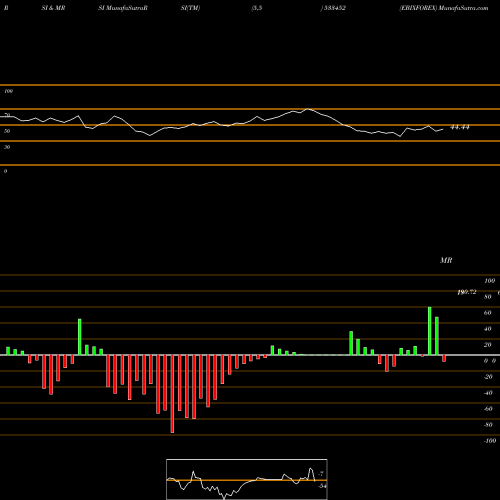Click the "199.72" value in MR panel
The width and height of the screenshot is (500, 500).
tap(467, 292)
